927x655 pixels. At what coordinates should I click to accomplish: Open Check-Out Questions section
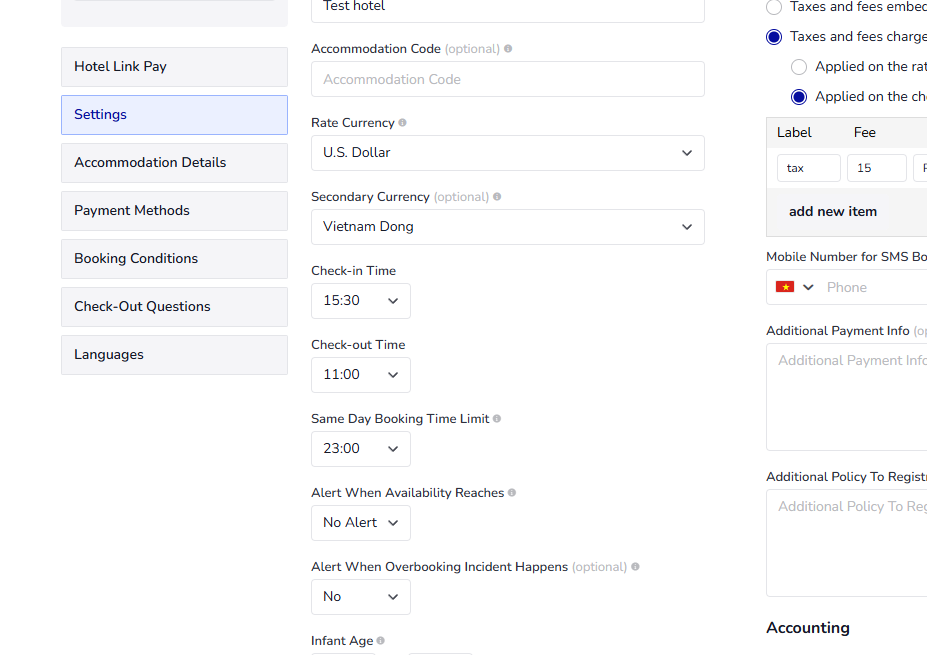(x=174, y=307)
